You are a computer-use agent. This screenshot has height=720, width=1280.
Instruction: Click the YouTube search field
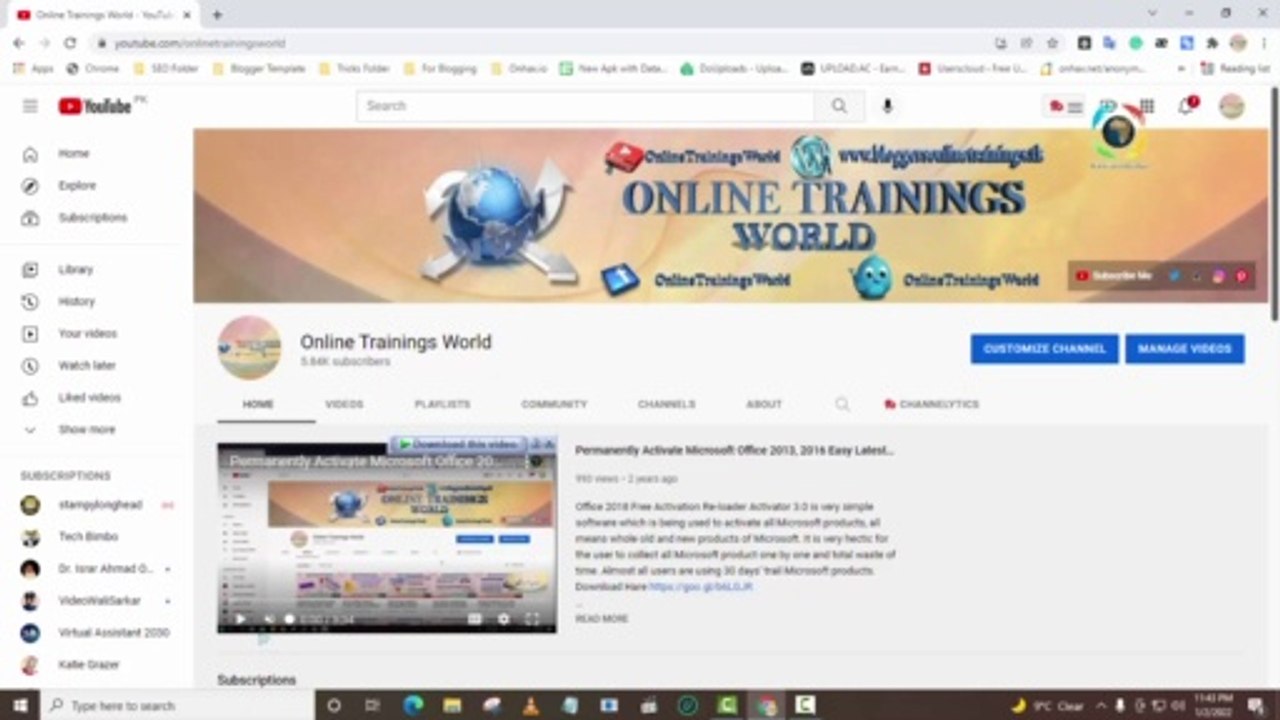coord(586,106)
